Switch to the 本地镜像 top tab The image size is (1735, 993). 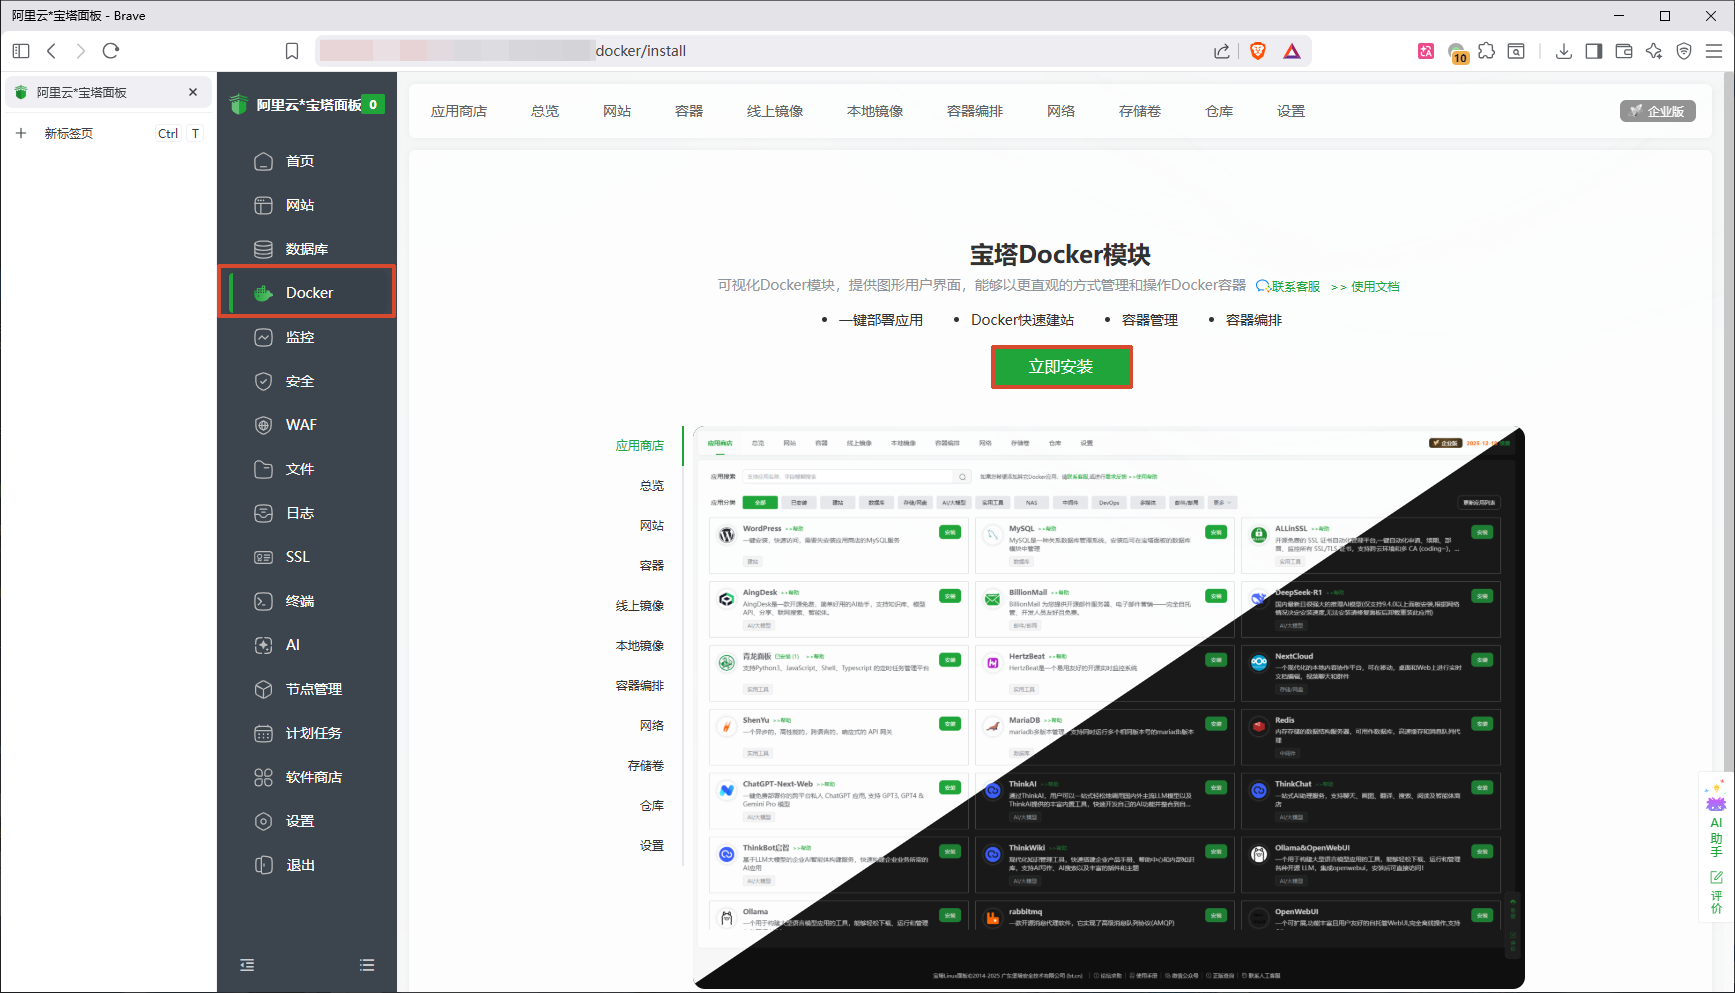pos(875,111)
